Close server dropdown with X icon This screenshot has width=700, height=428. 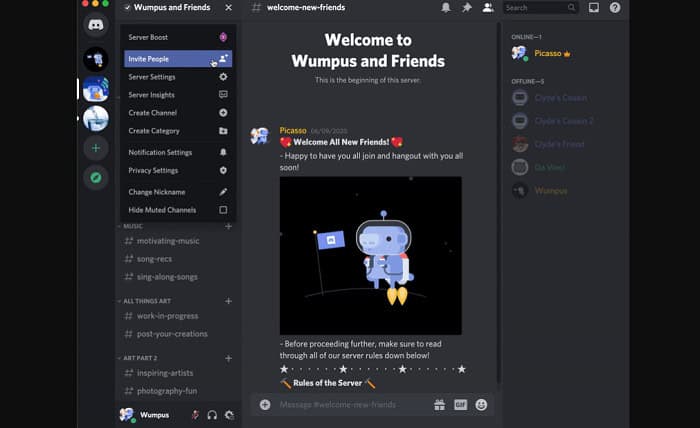click(x=228, y=8)
